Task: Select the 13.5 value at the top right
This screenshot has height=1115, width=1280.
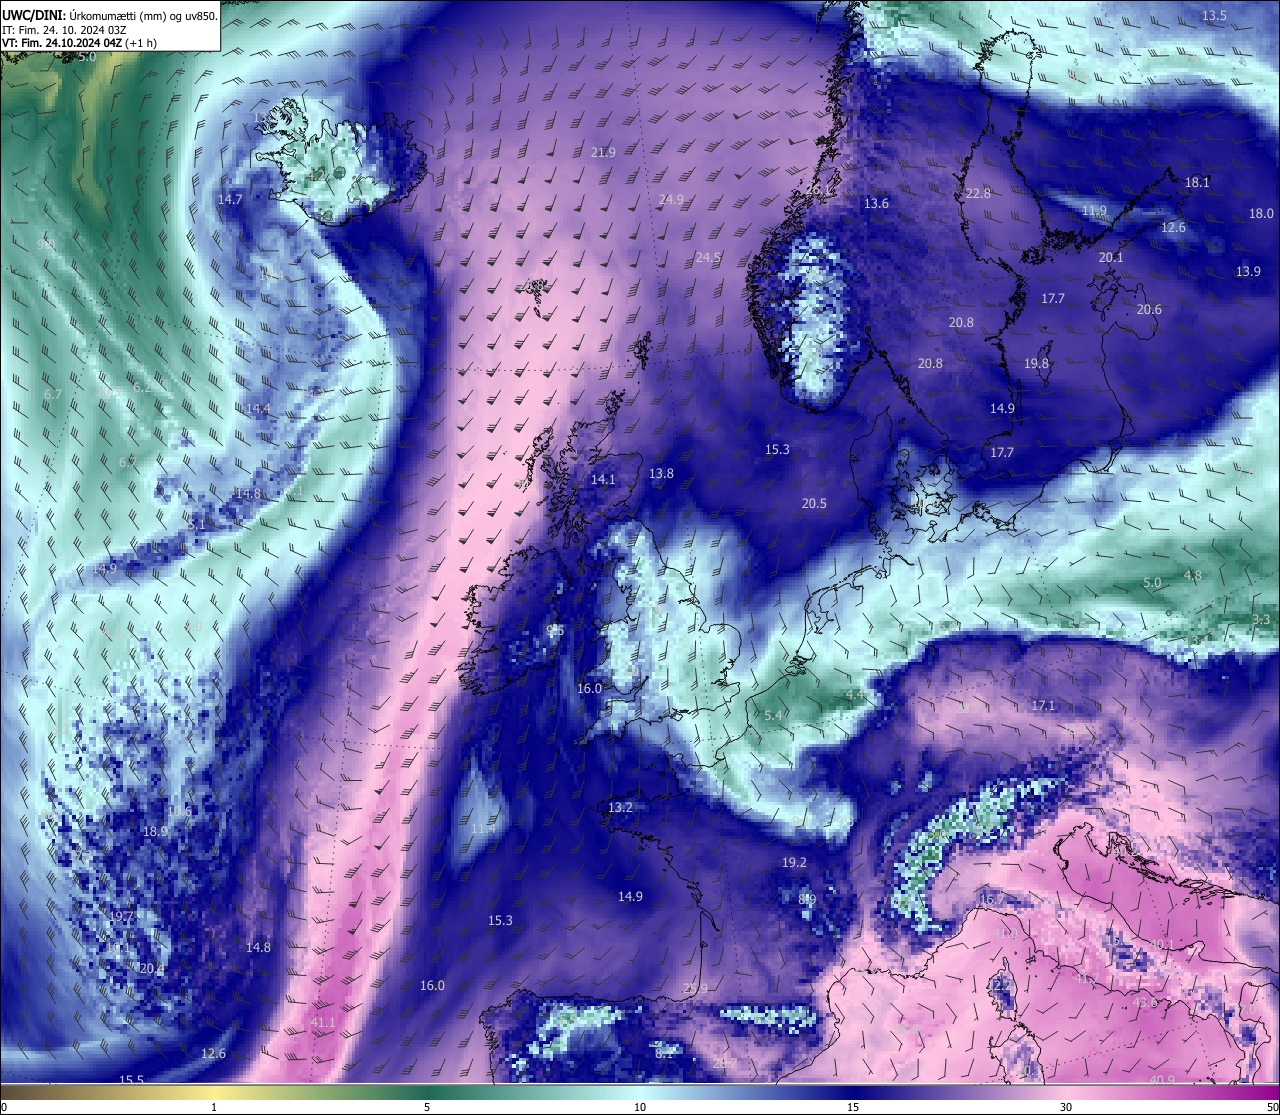Action: tap(1214, 15)
